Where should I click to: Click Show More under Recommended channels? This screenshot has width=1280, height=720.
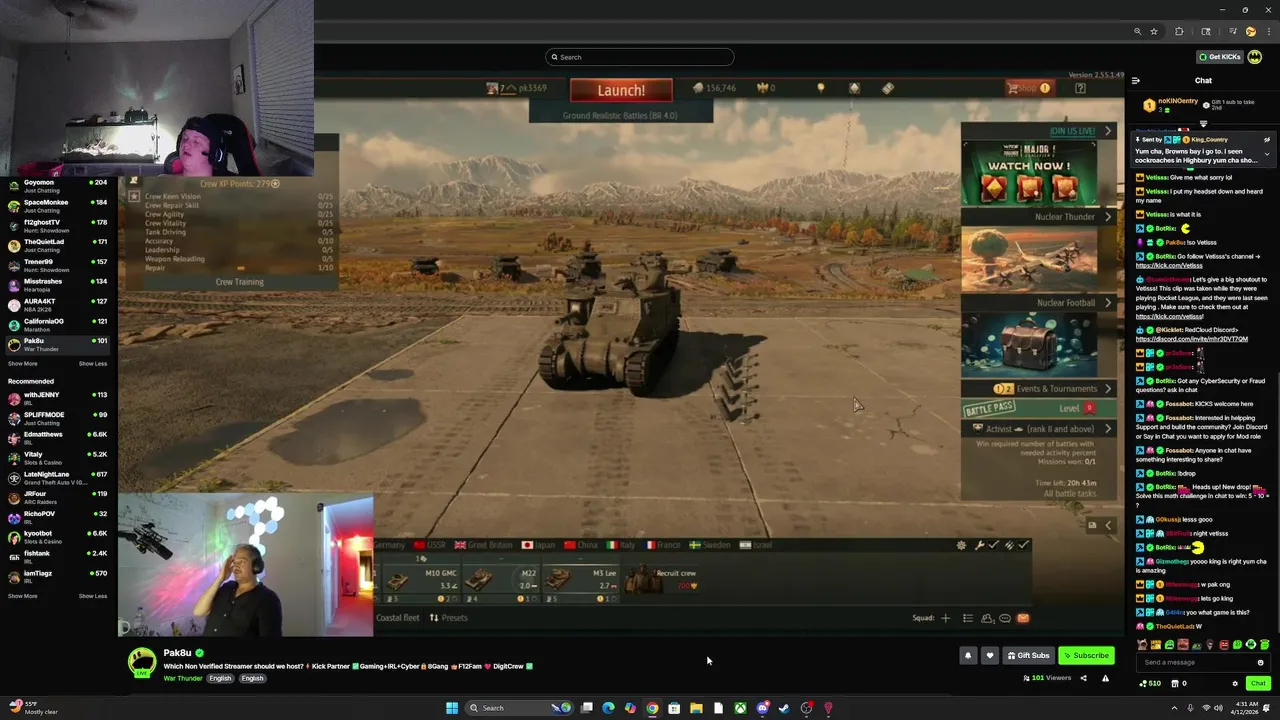tap(22, 596)
